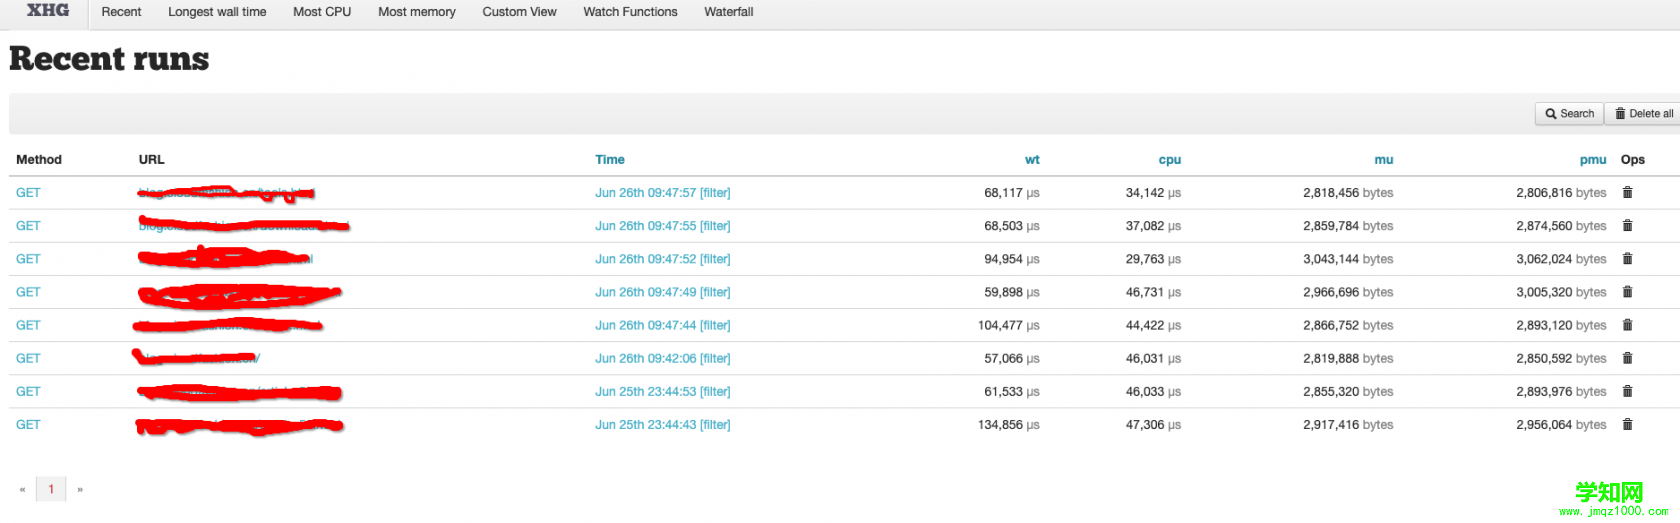Open the run timestamped Jun 26th 09:47:52
The width and height of the screenshot is (1680, 523).
(645, 258)
